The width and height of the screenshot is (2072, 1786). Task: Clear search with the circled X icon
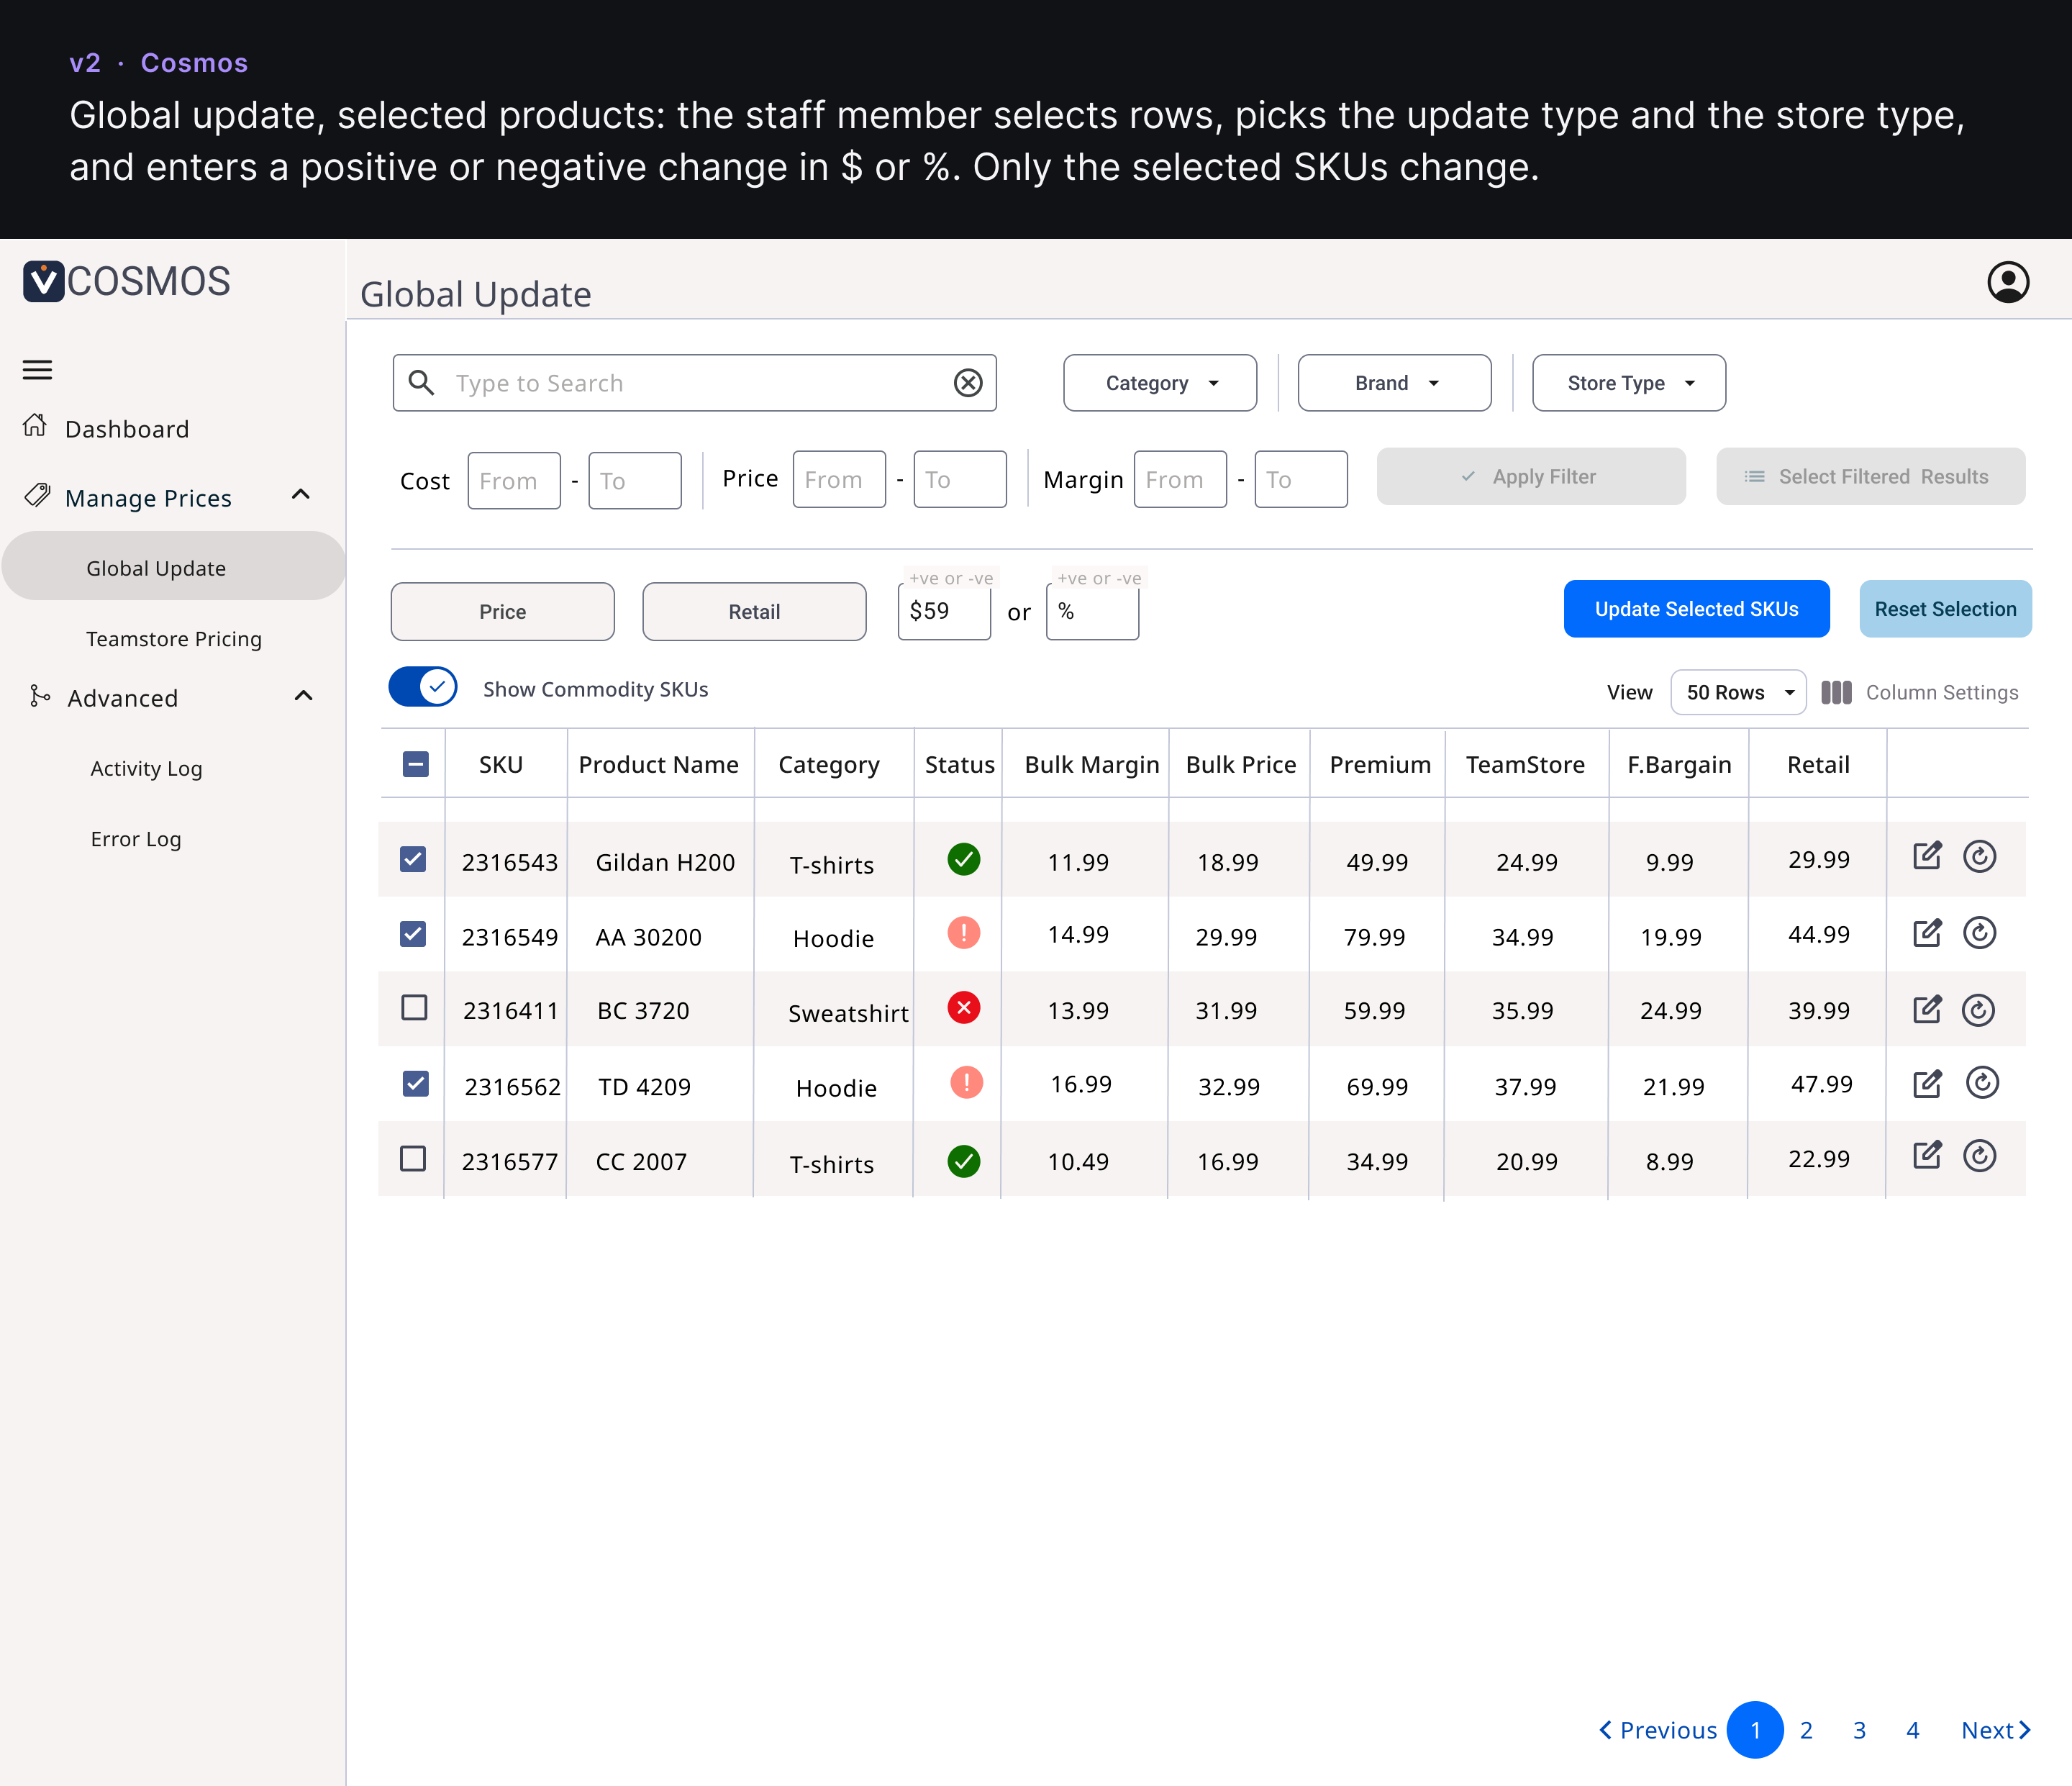968,383
